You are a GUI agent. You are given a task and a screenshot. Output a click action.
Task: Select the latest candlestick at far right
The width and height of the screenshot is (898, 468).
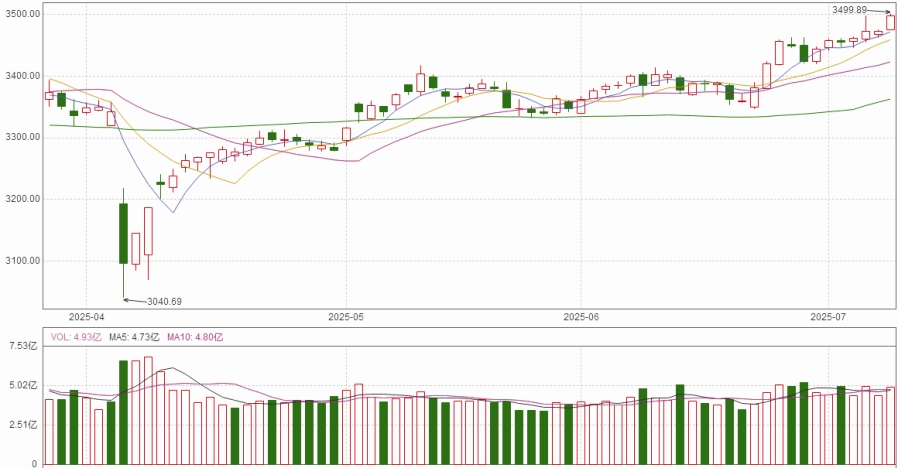click(890, 22)
